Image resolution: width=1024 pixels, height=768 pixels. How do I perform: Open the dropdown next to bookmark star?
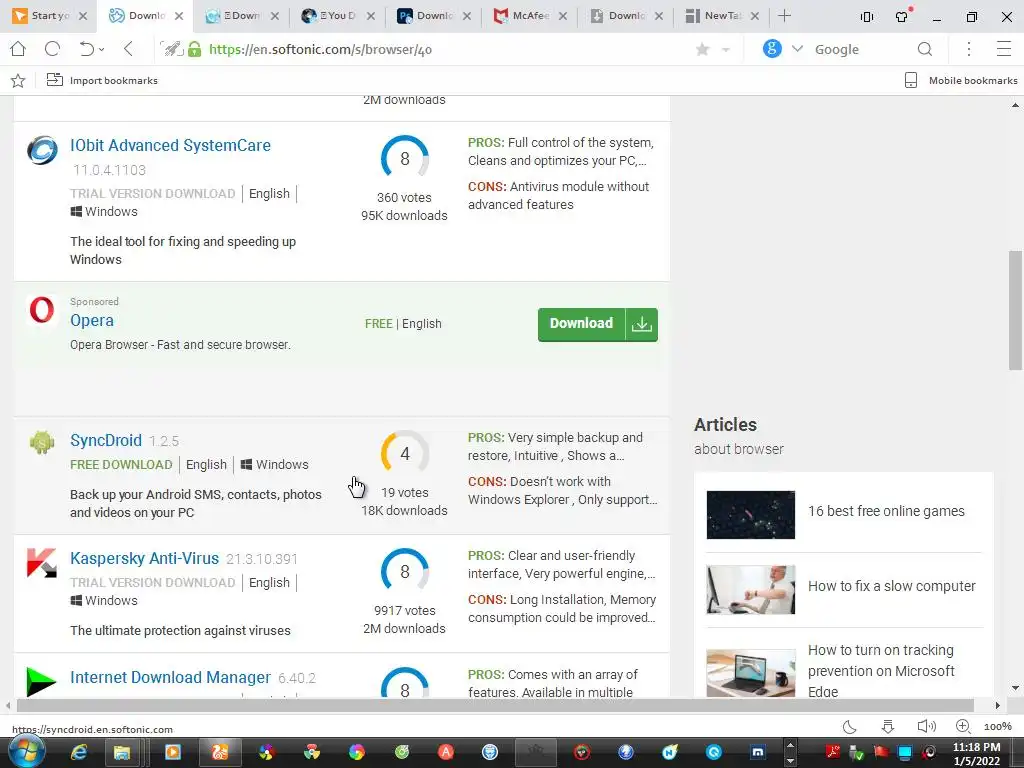(726, 50)
